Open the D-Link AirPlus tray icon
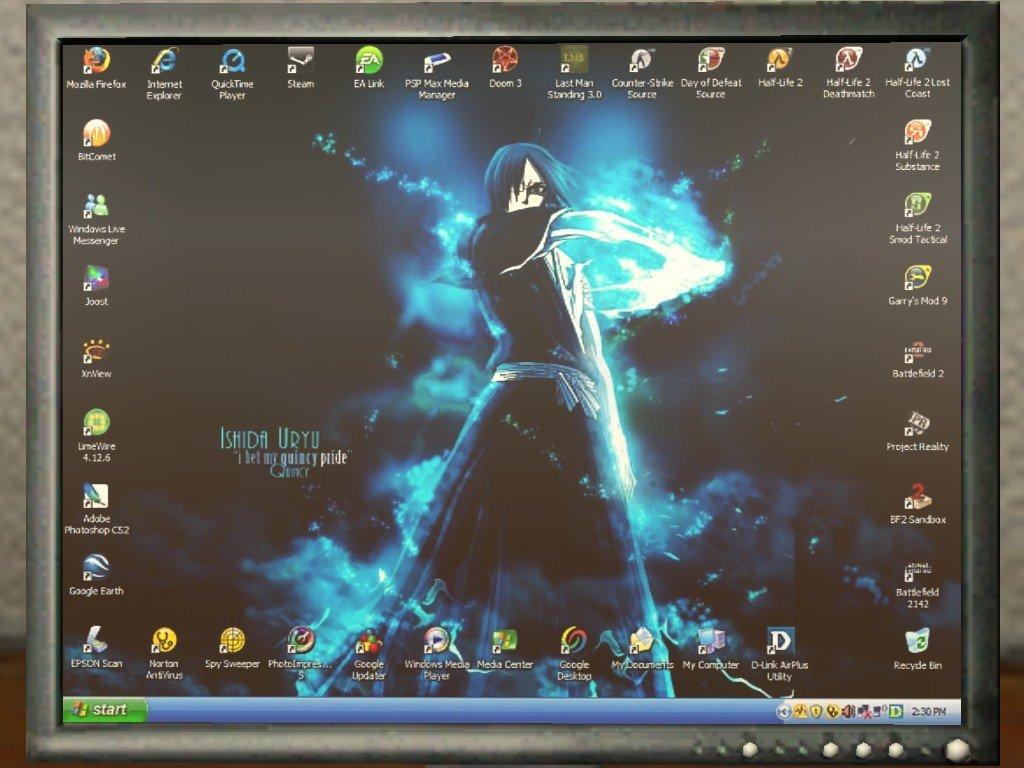Viewport: 1024px width, 768px height. click(x=897, y=711)
